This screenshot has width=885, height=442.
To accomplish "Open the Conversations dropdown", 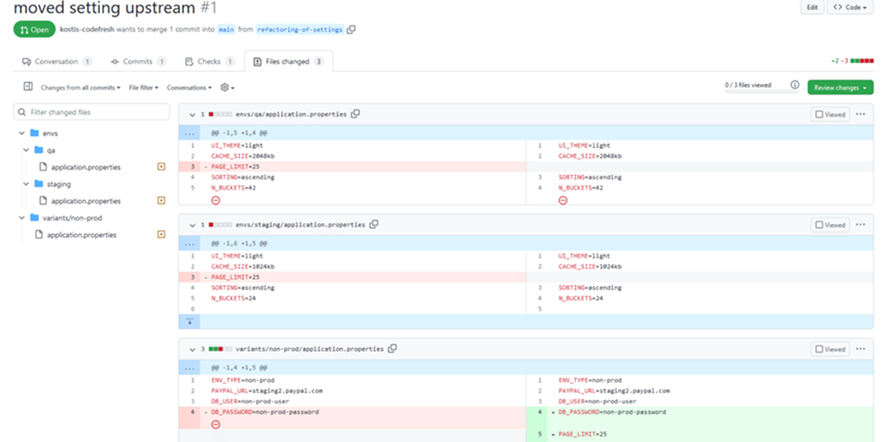I will click(189, 87).
